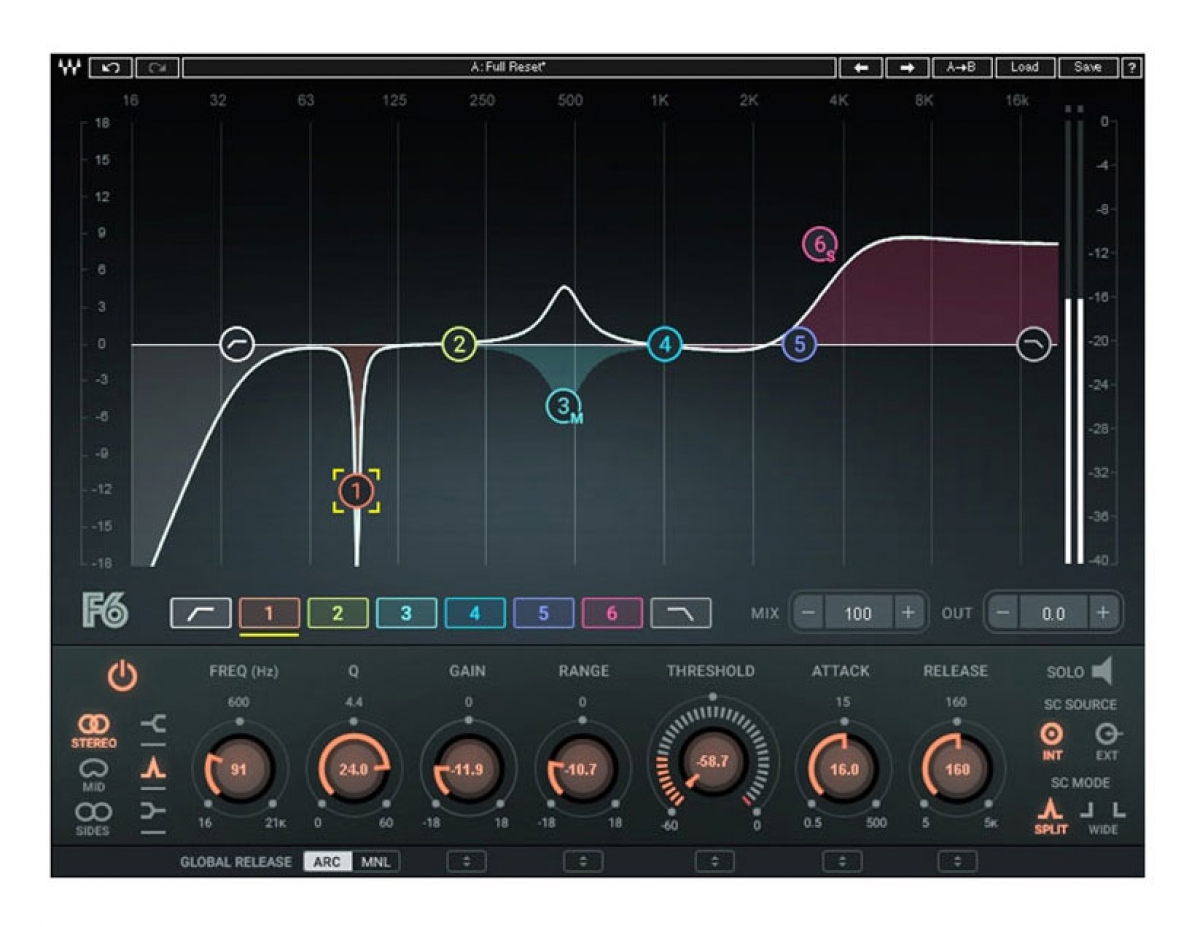Click the FREQ knob showing 91
1200x927 pixels.
click(x=238, y=770)
